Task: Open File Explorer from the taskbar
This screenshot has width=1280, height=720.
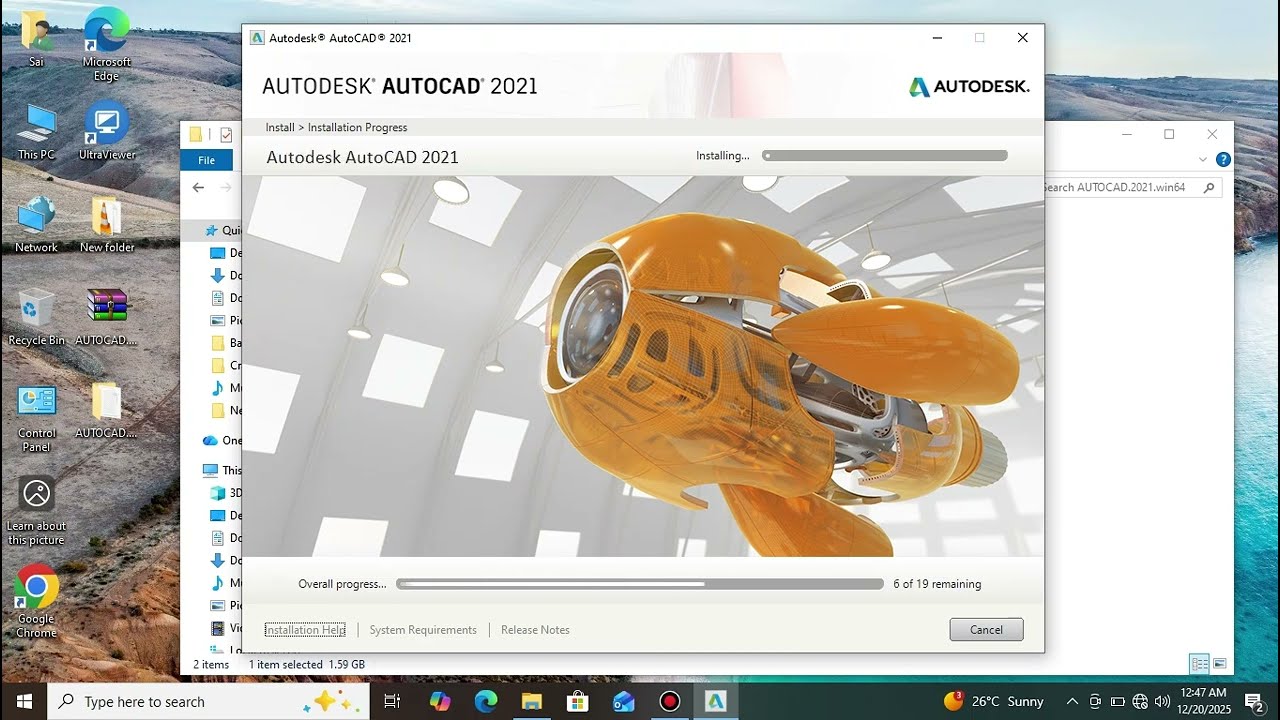Action: pos(532,701)
